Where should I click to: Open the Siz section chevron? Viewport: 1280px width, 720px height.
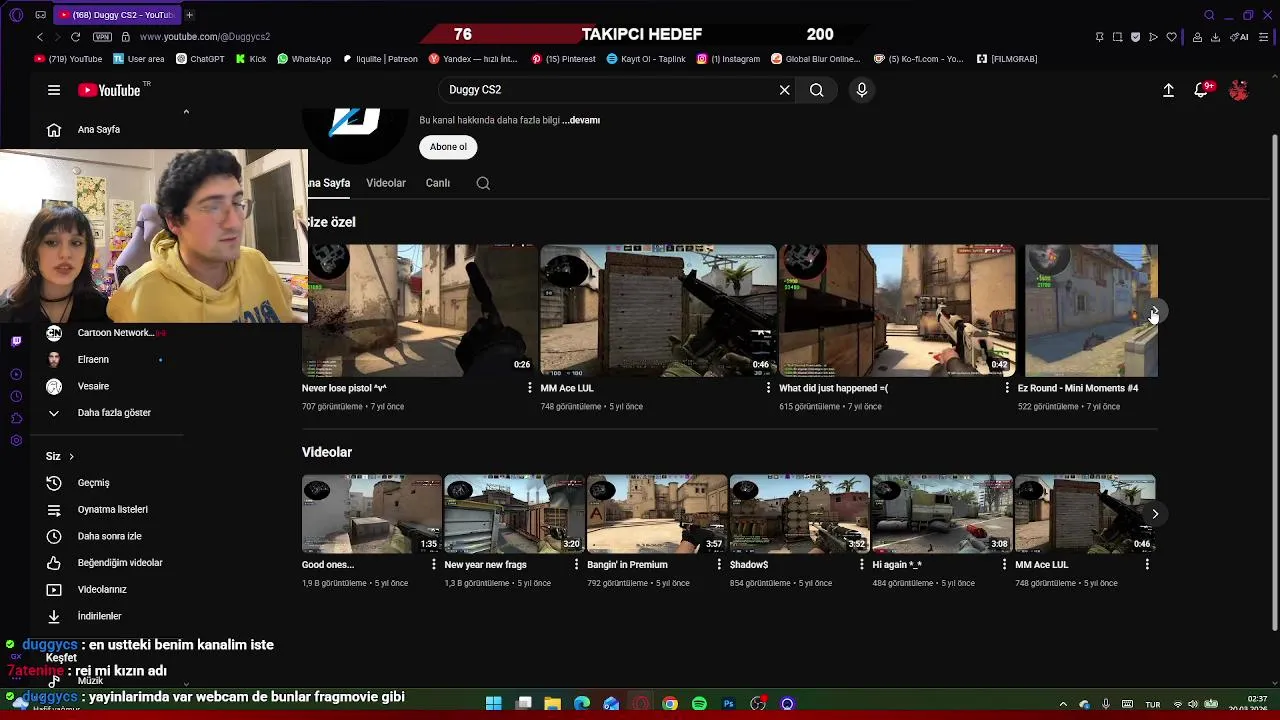coord(71,456)
